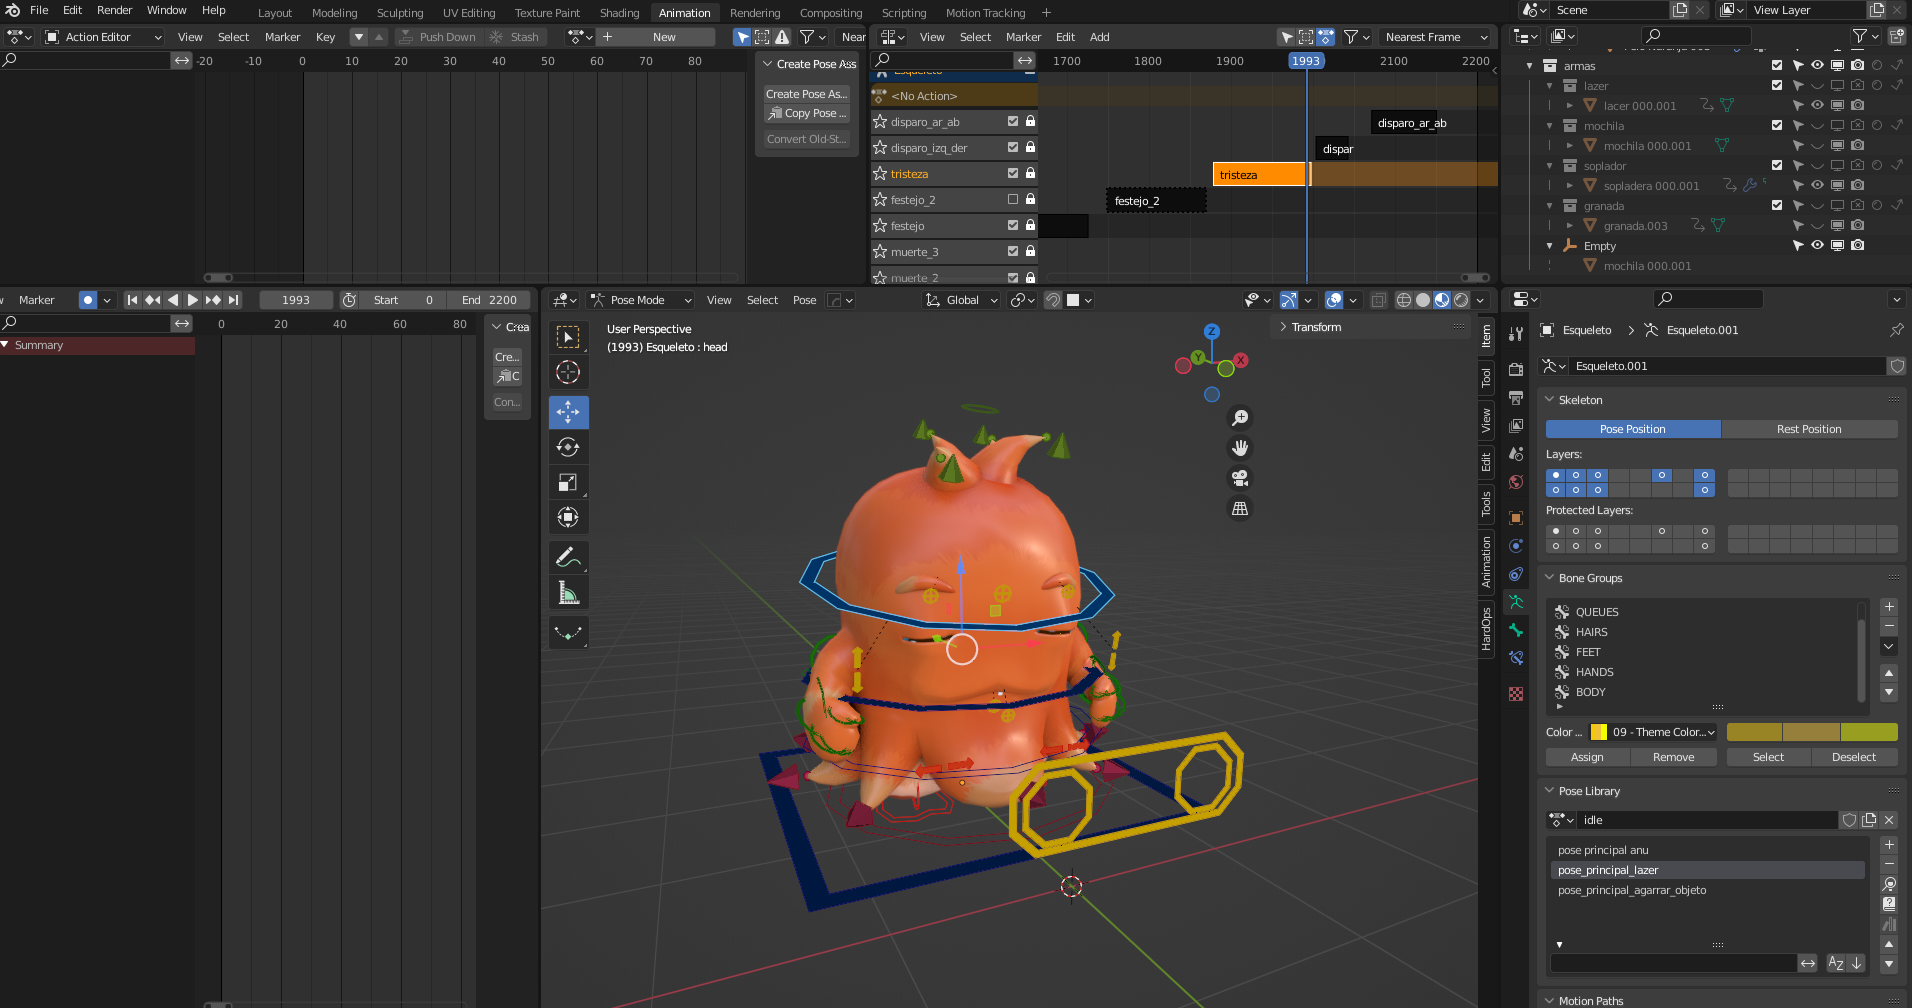Hide the lazer collection with eye icon
1912x1008 pixels.
click(x=1817, y=85)
